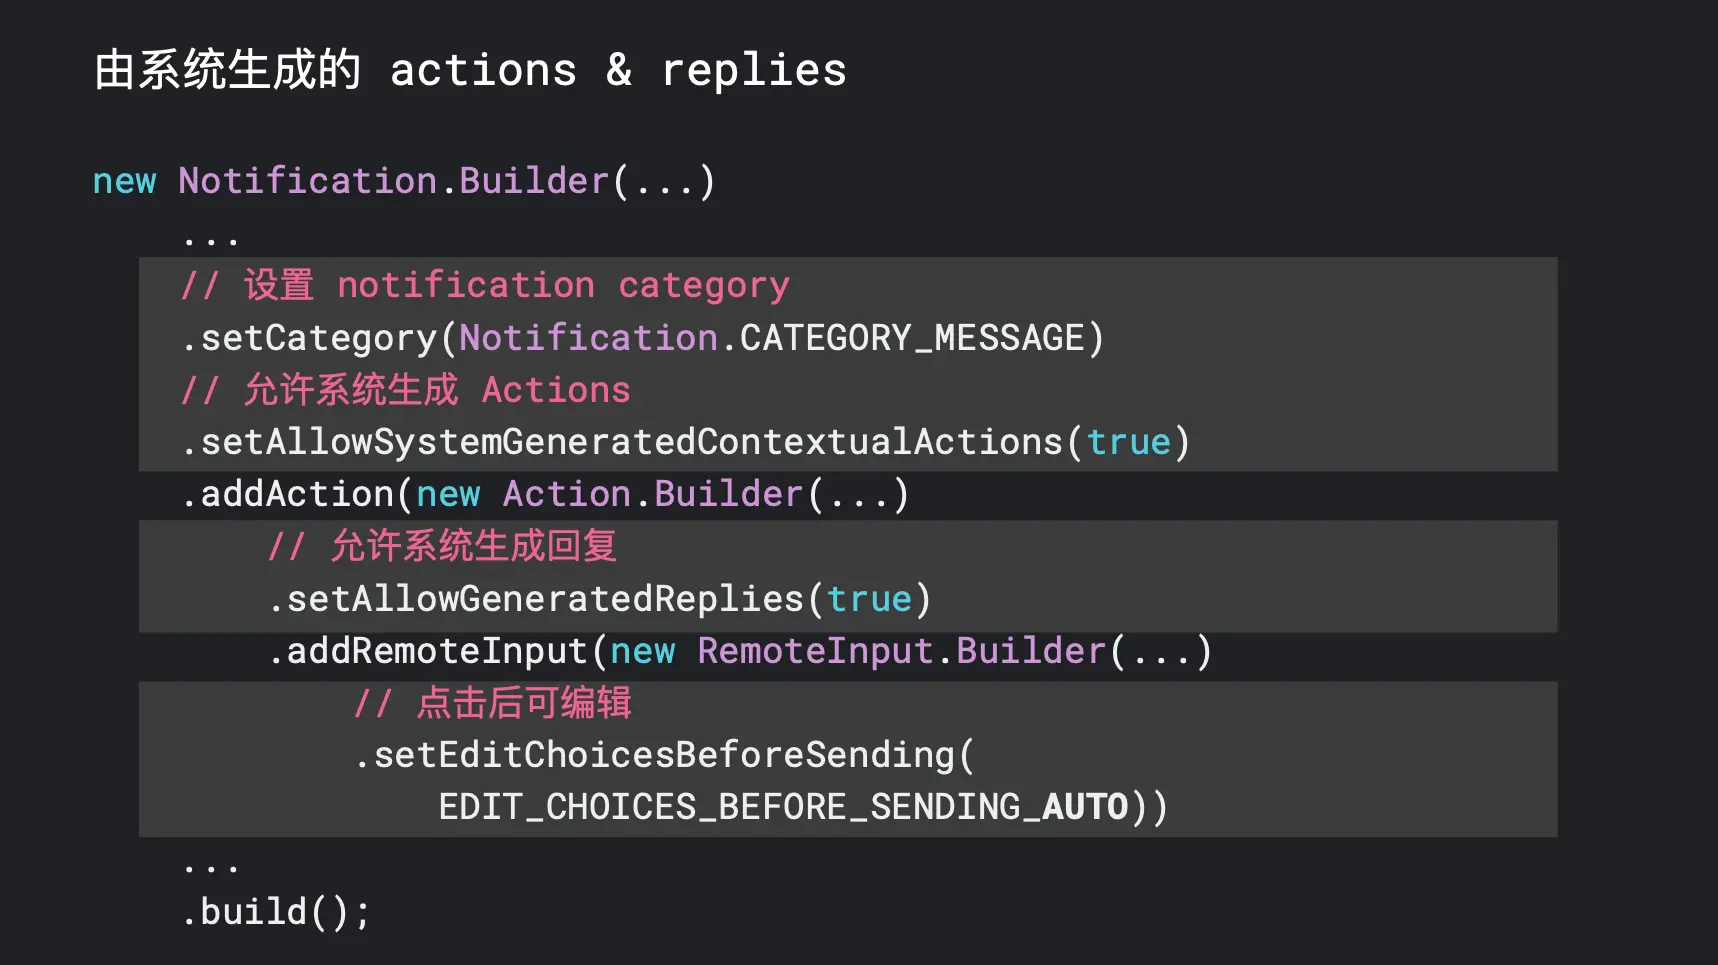The width and height of the screenshot is (1718, 965).
Task: Click the 'CATEGORY_MESSAGE' constant
Action: click(x=912, y=338)
